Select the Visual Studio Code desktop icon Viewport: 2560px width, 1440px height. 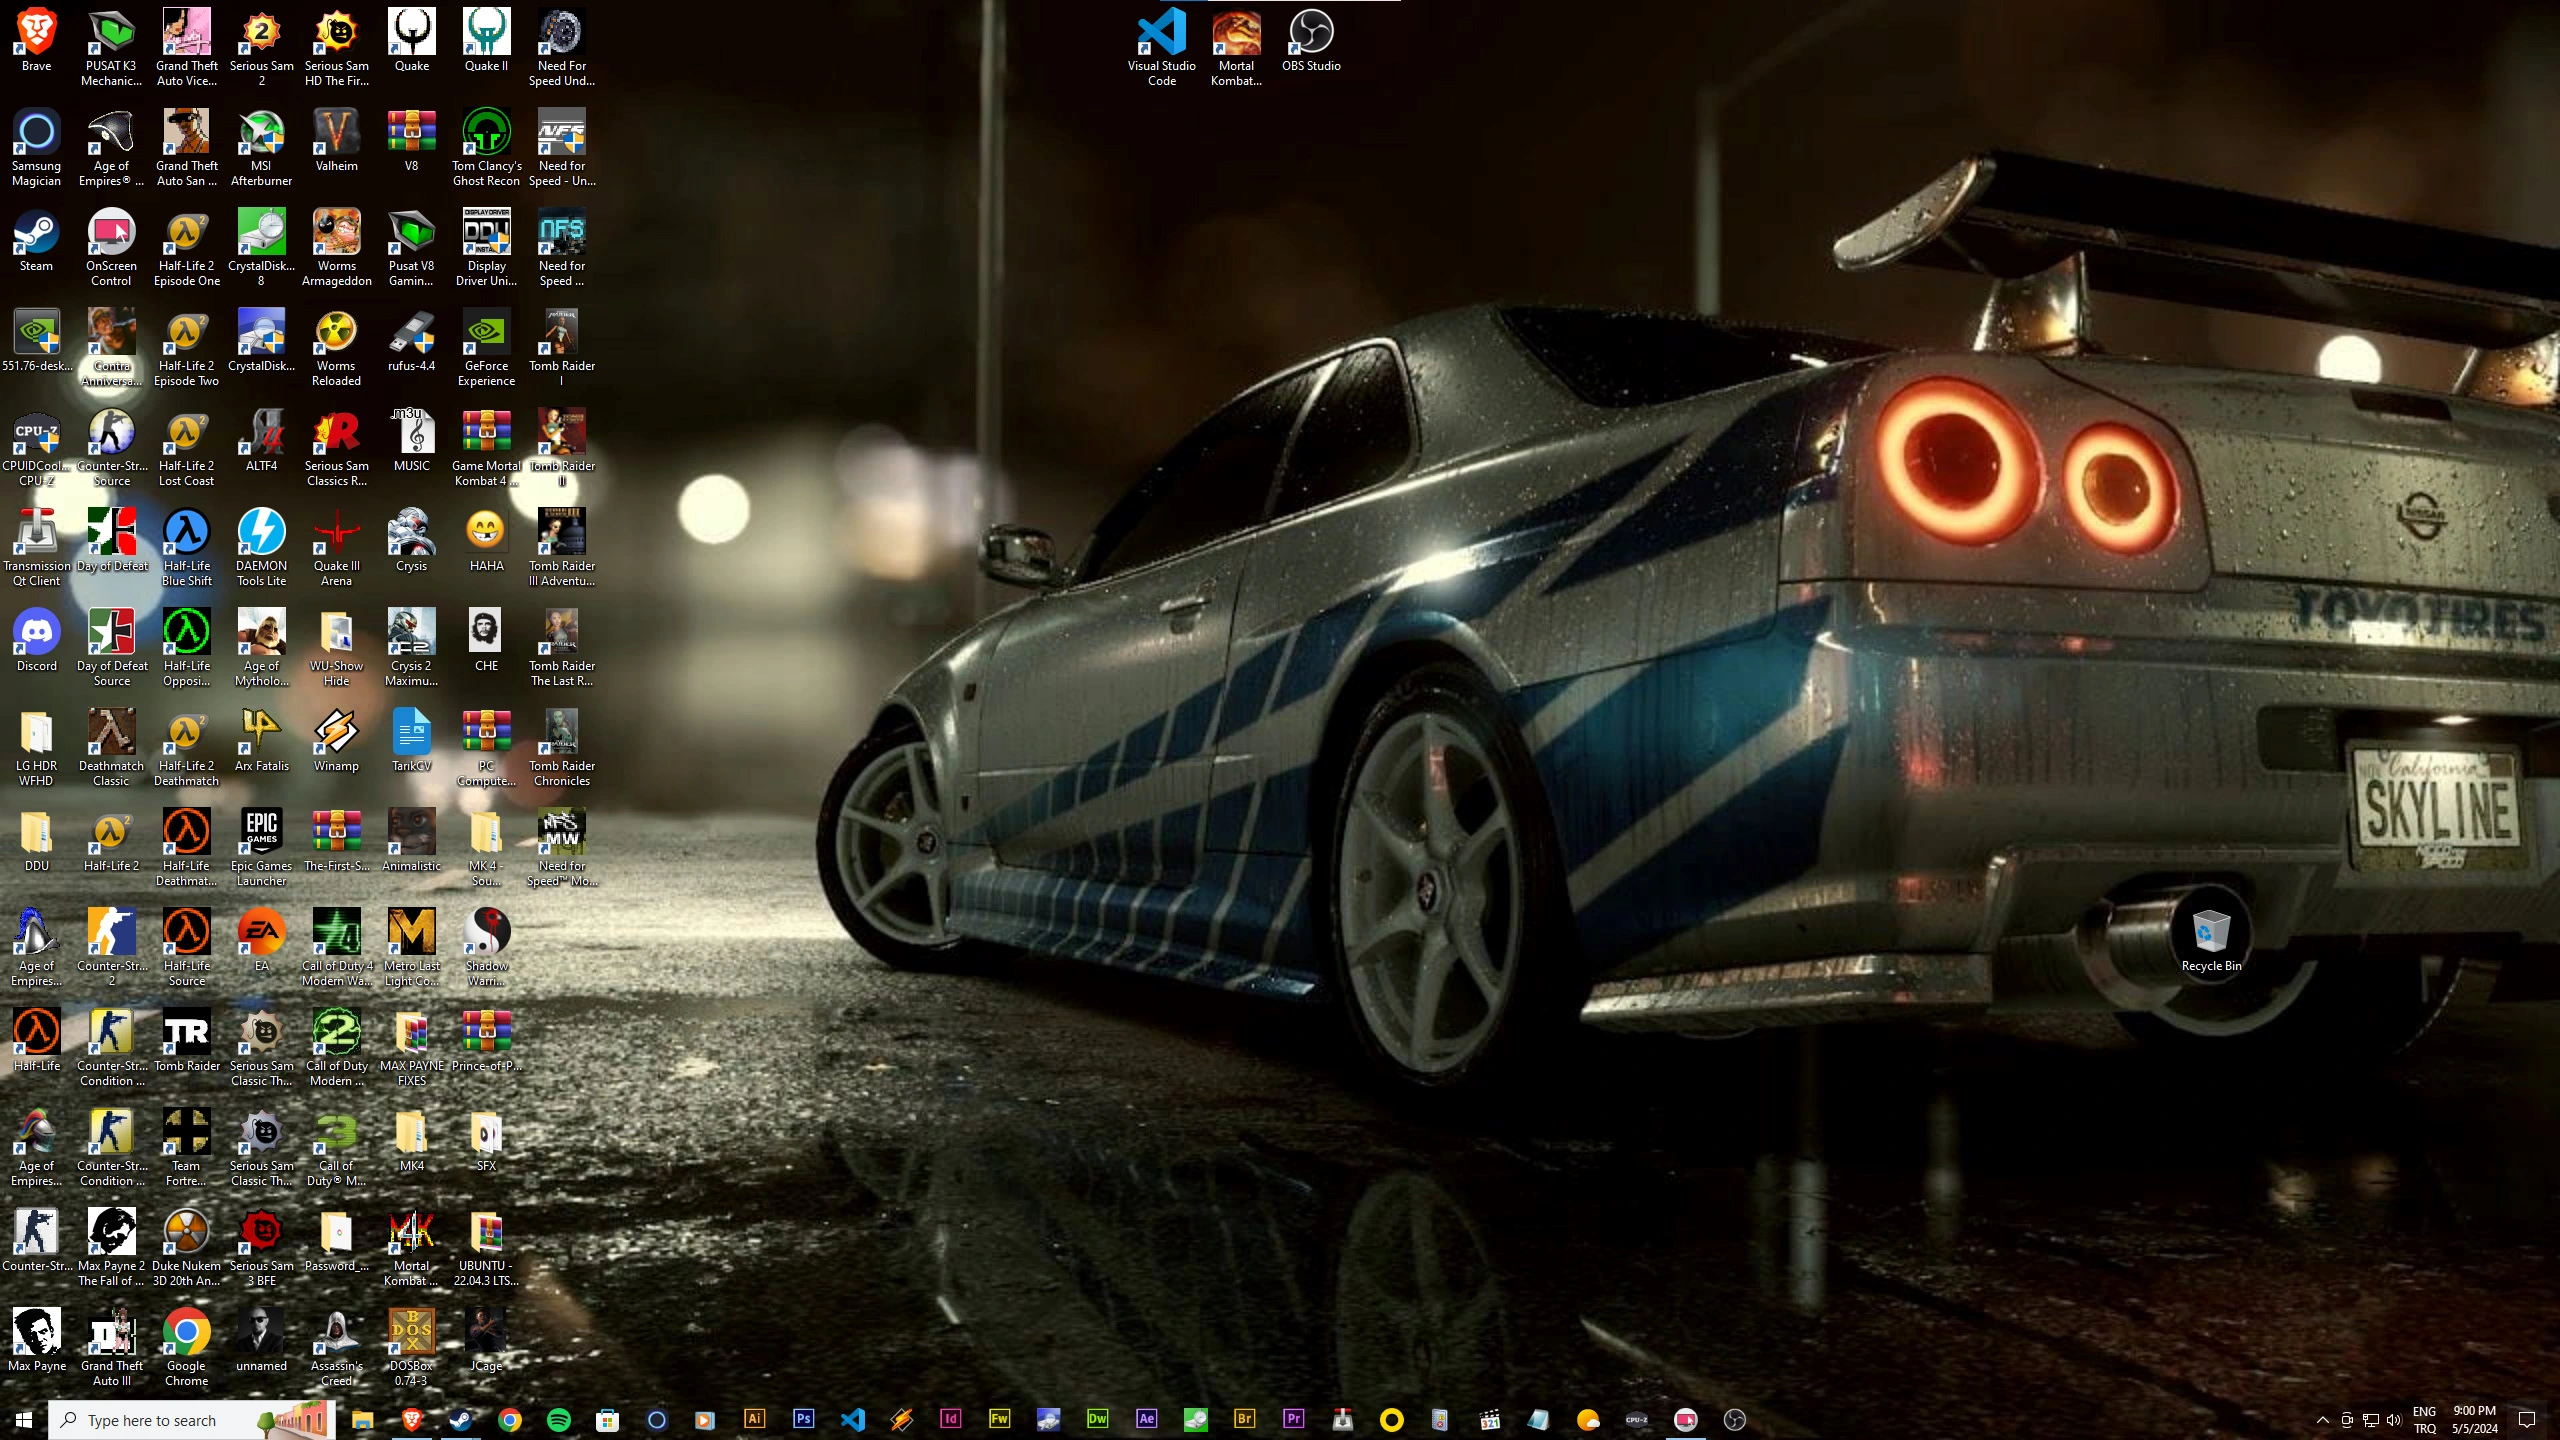tap(1161, 47)
